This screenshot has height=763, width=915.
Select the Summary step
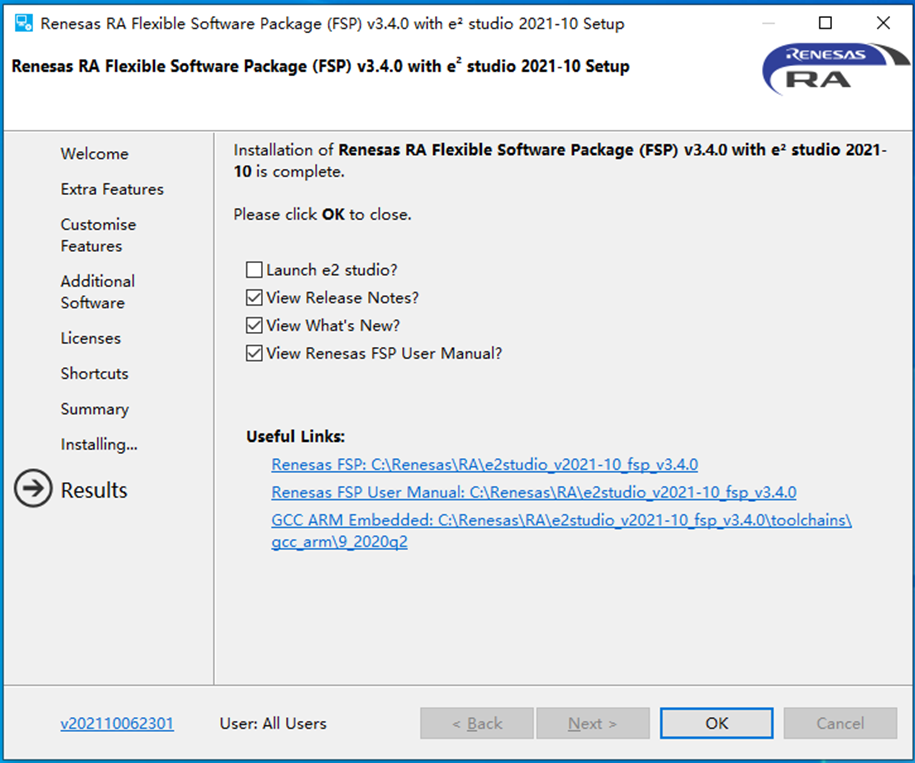95,409
